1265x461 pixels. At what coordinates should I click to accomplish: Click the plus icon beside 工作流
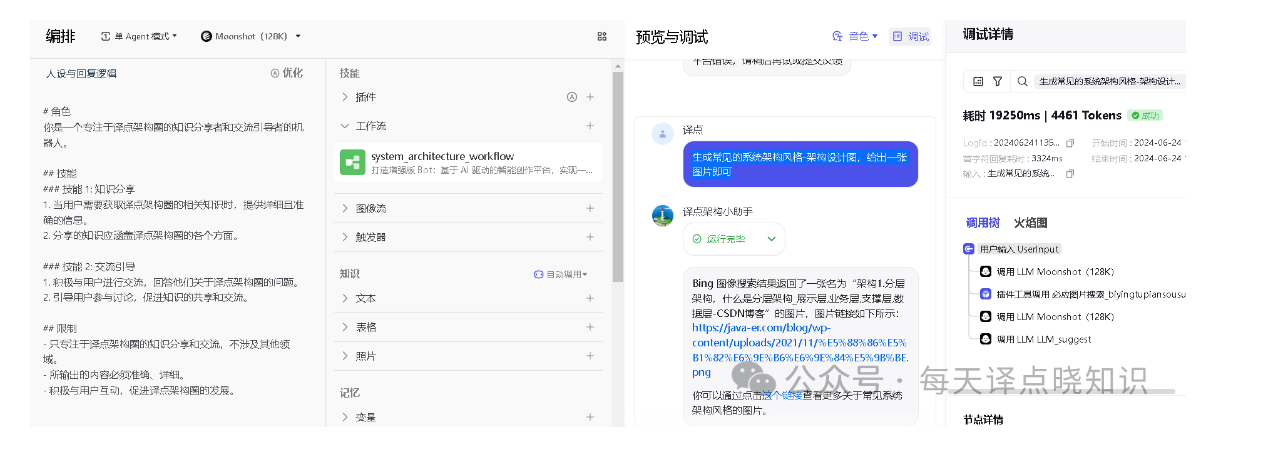pos(590,126)
